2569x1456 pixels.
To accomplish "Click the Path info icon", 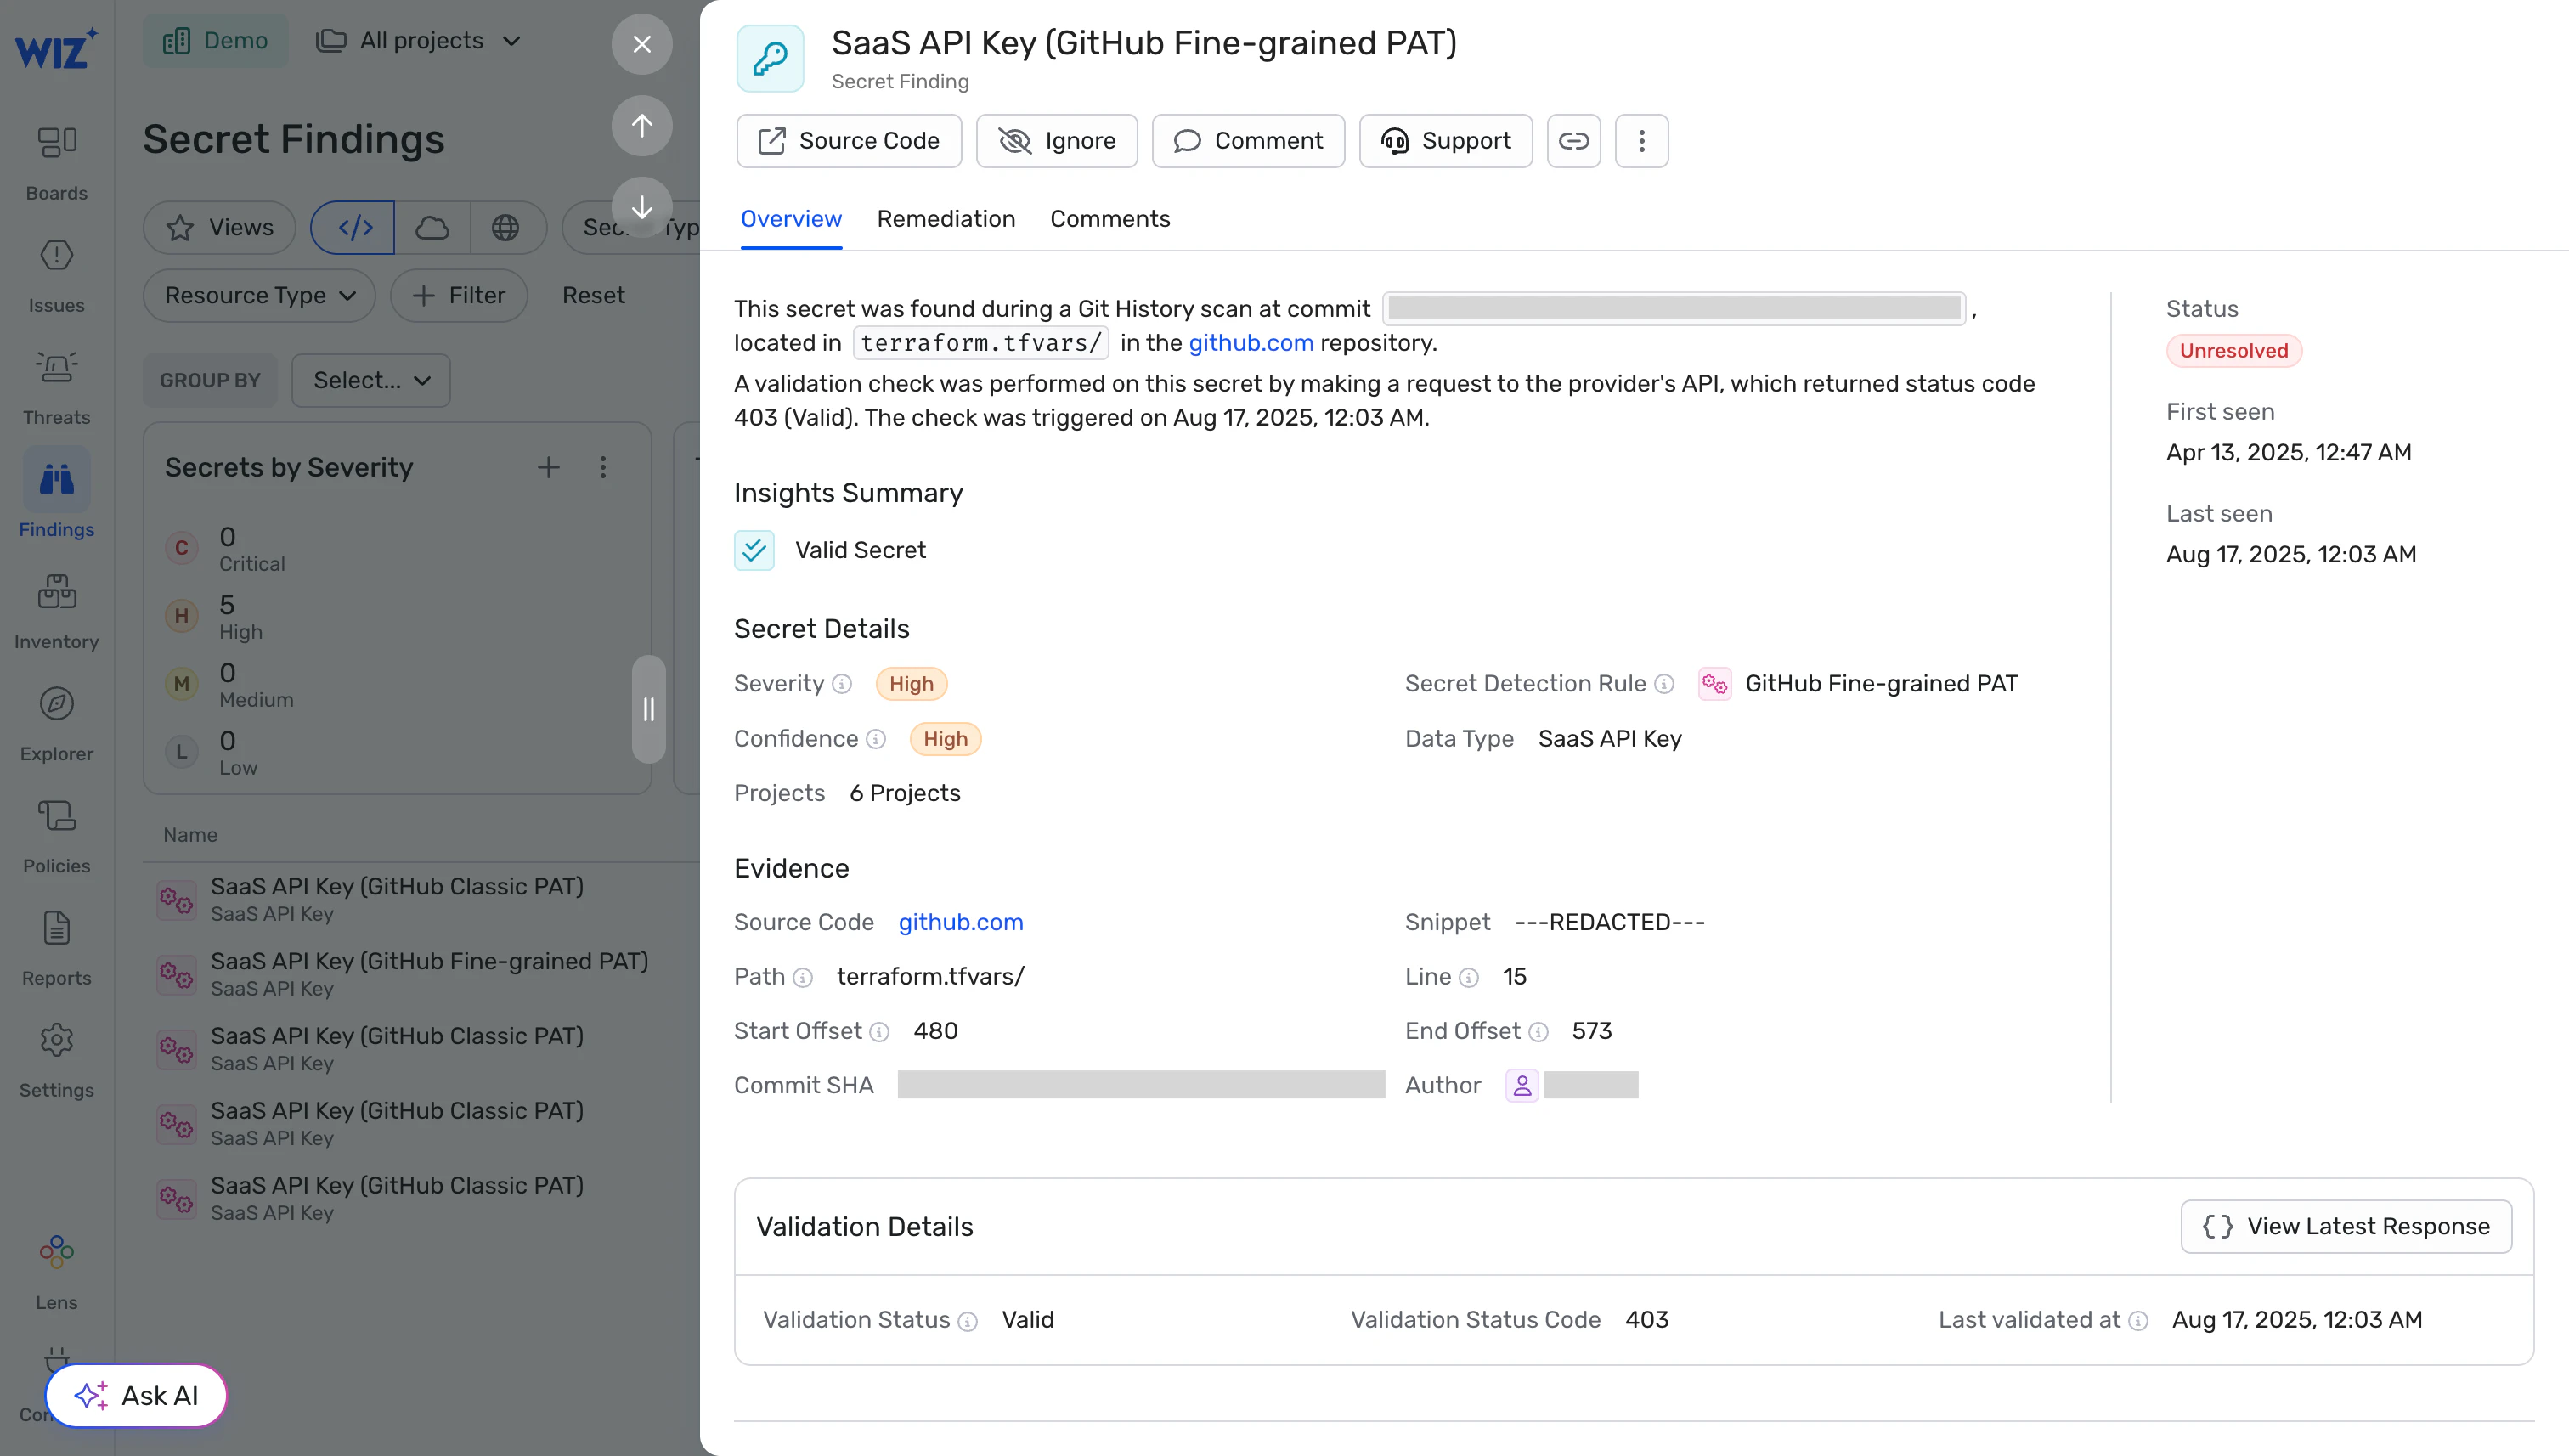I will 802,977.
